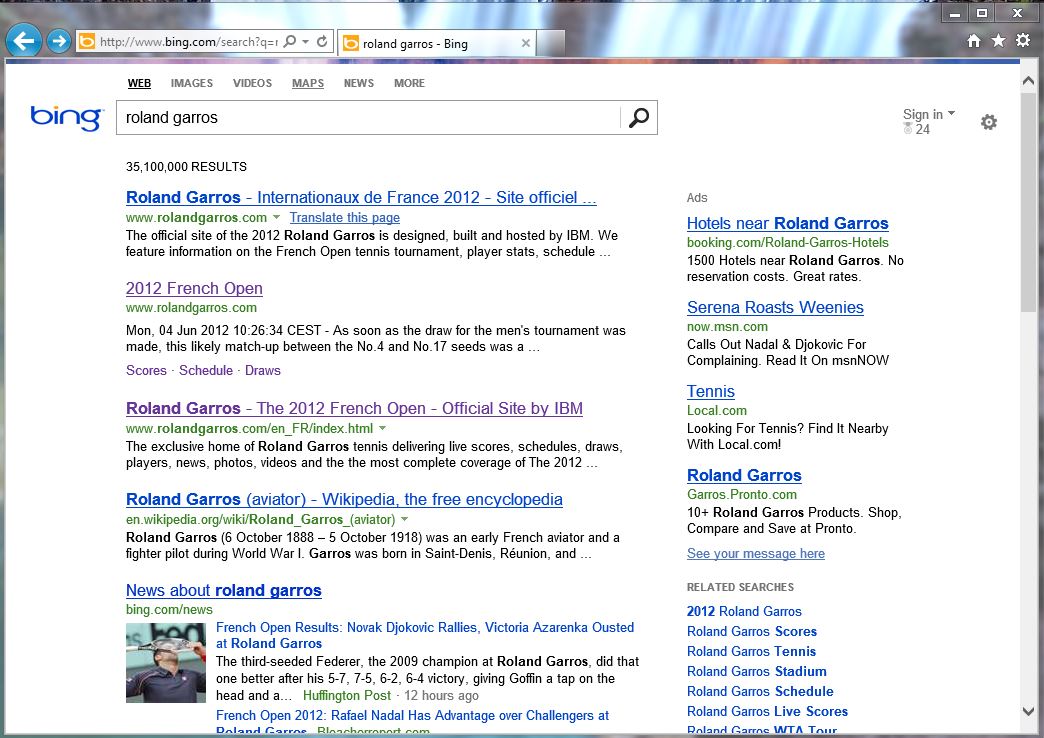1044x738 pixels.
Task: Click the Bing logo
Action: [67, 118]
